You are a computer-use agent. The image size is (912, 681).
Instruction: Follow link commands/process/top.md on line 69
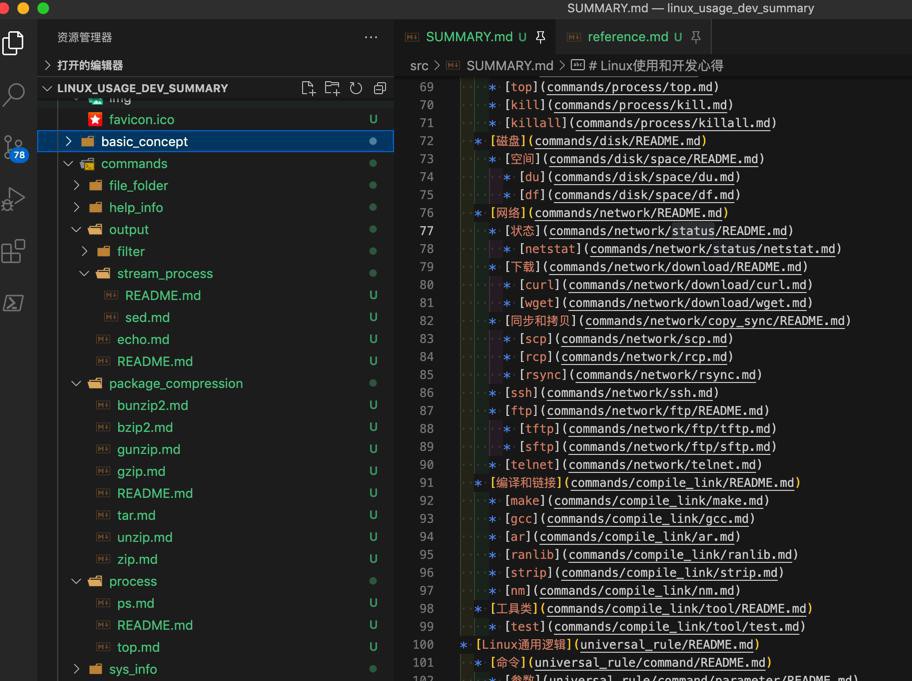629,87
